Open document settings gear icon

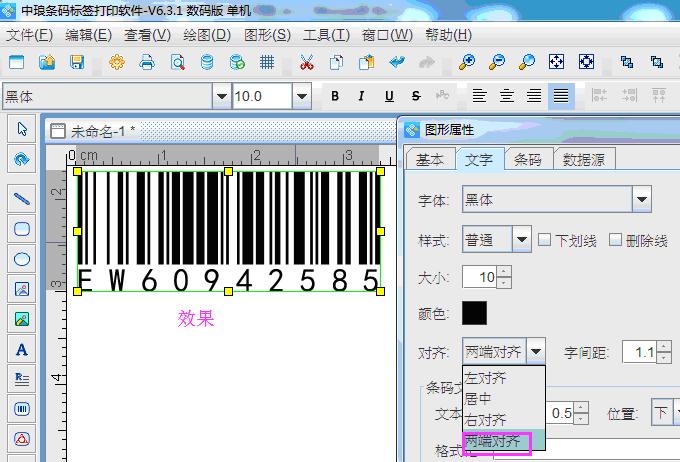click(x=117, y=62)
